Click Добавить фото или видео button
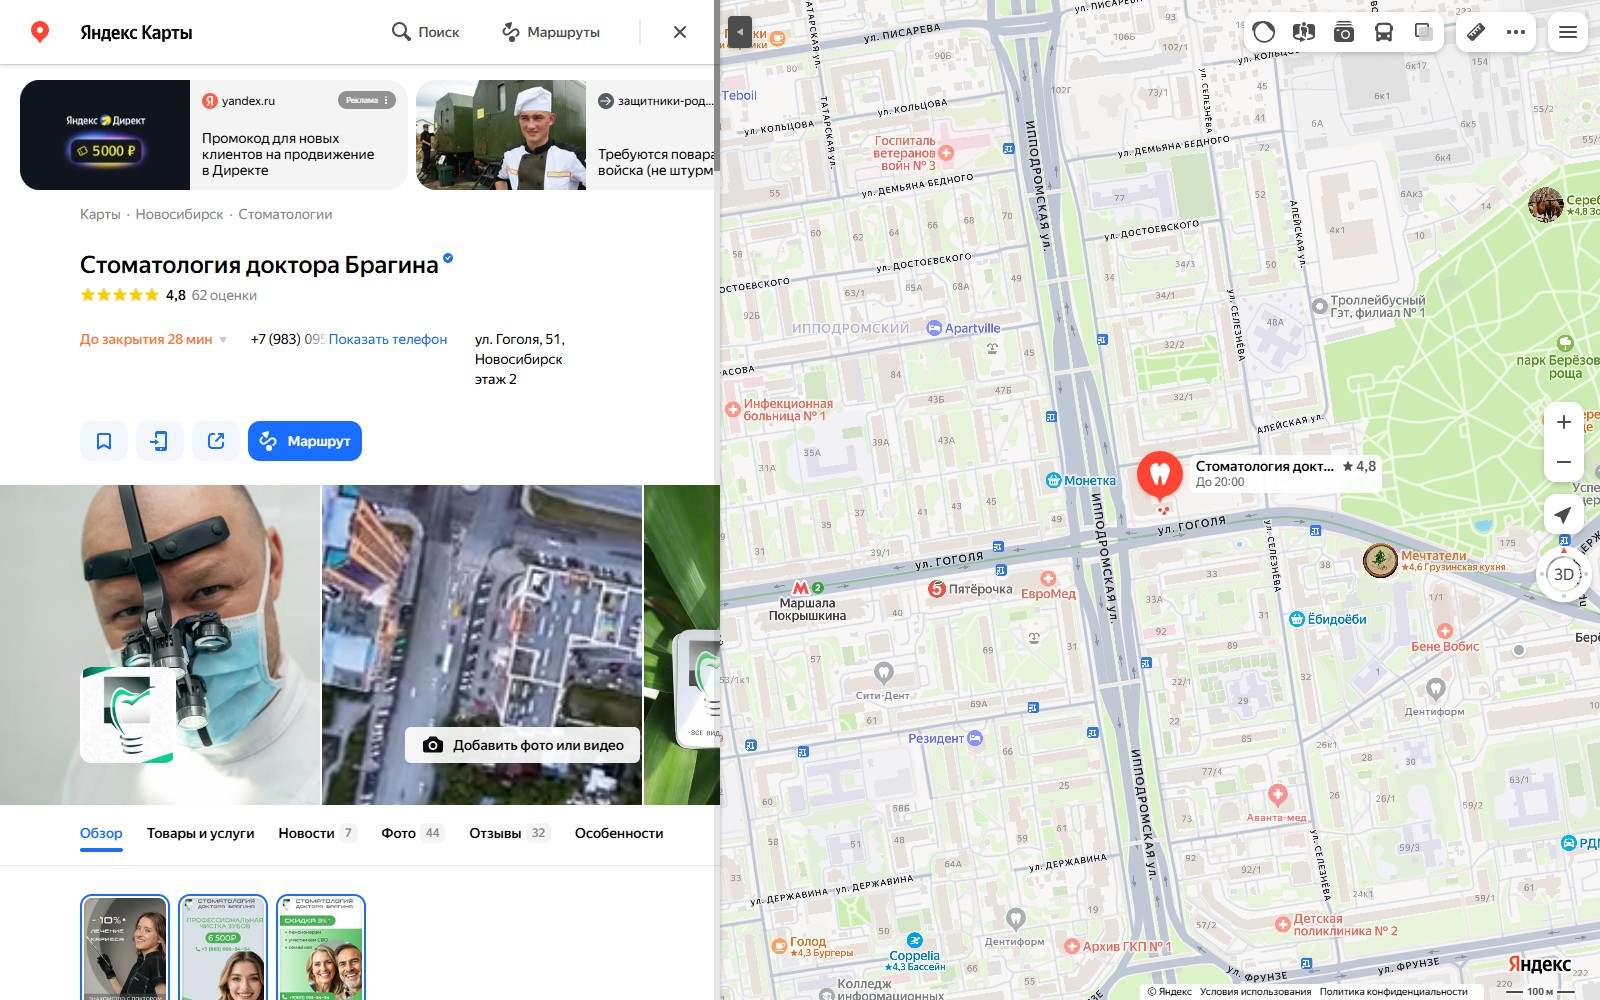 [x=523, y=745]
